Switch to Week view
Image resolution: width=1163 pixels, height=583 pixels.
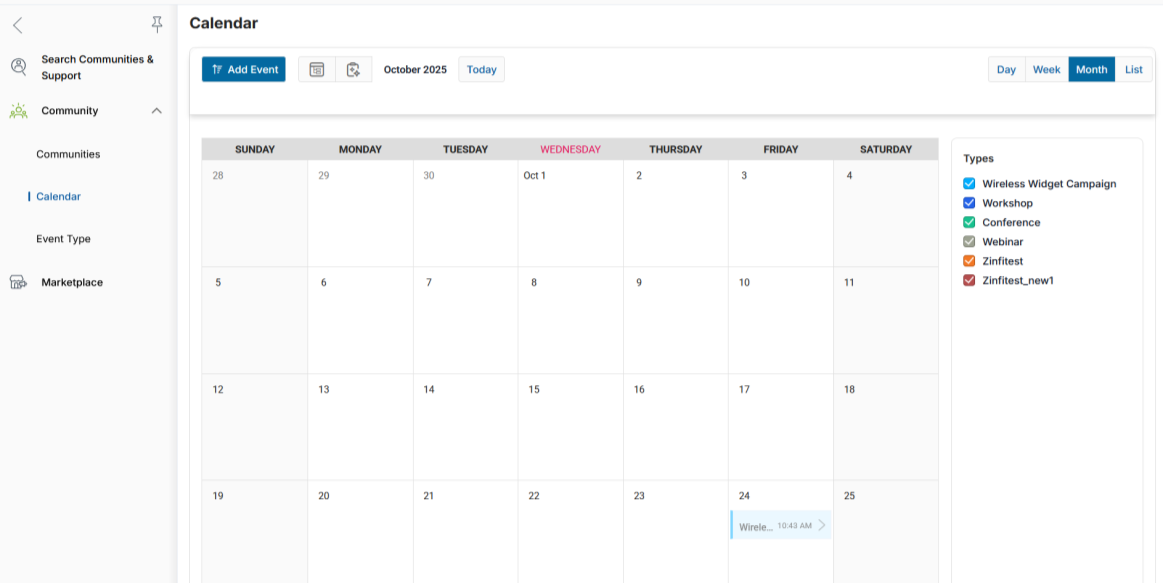[x=1047, y=69]
